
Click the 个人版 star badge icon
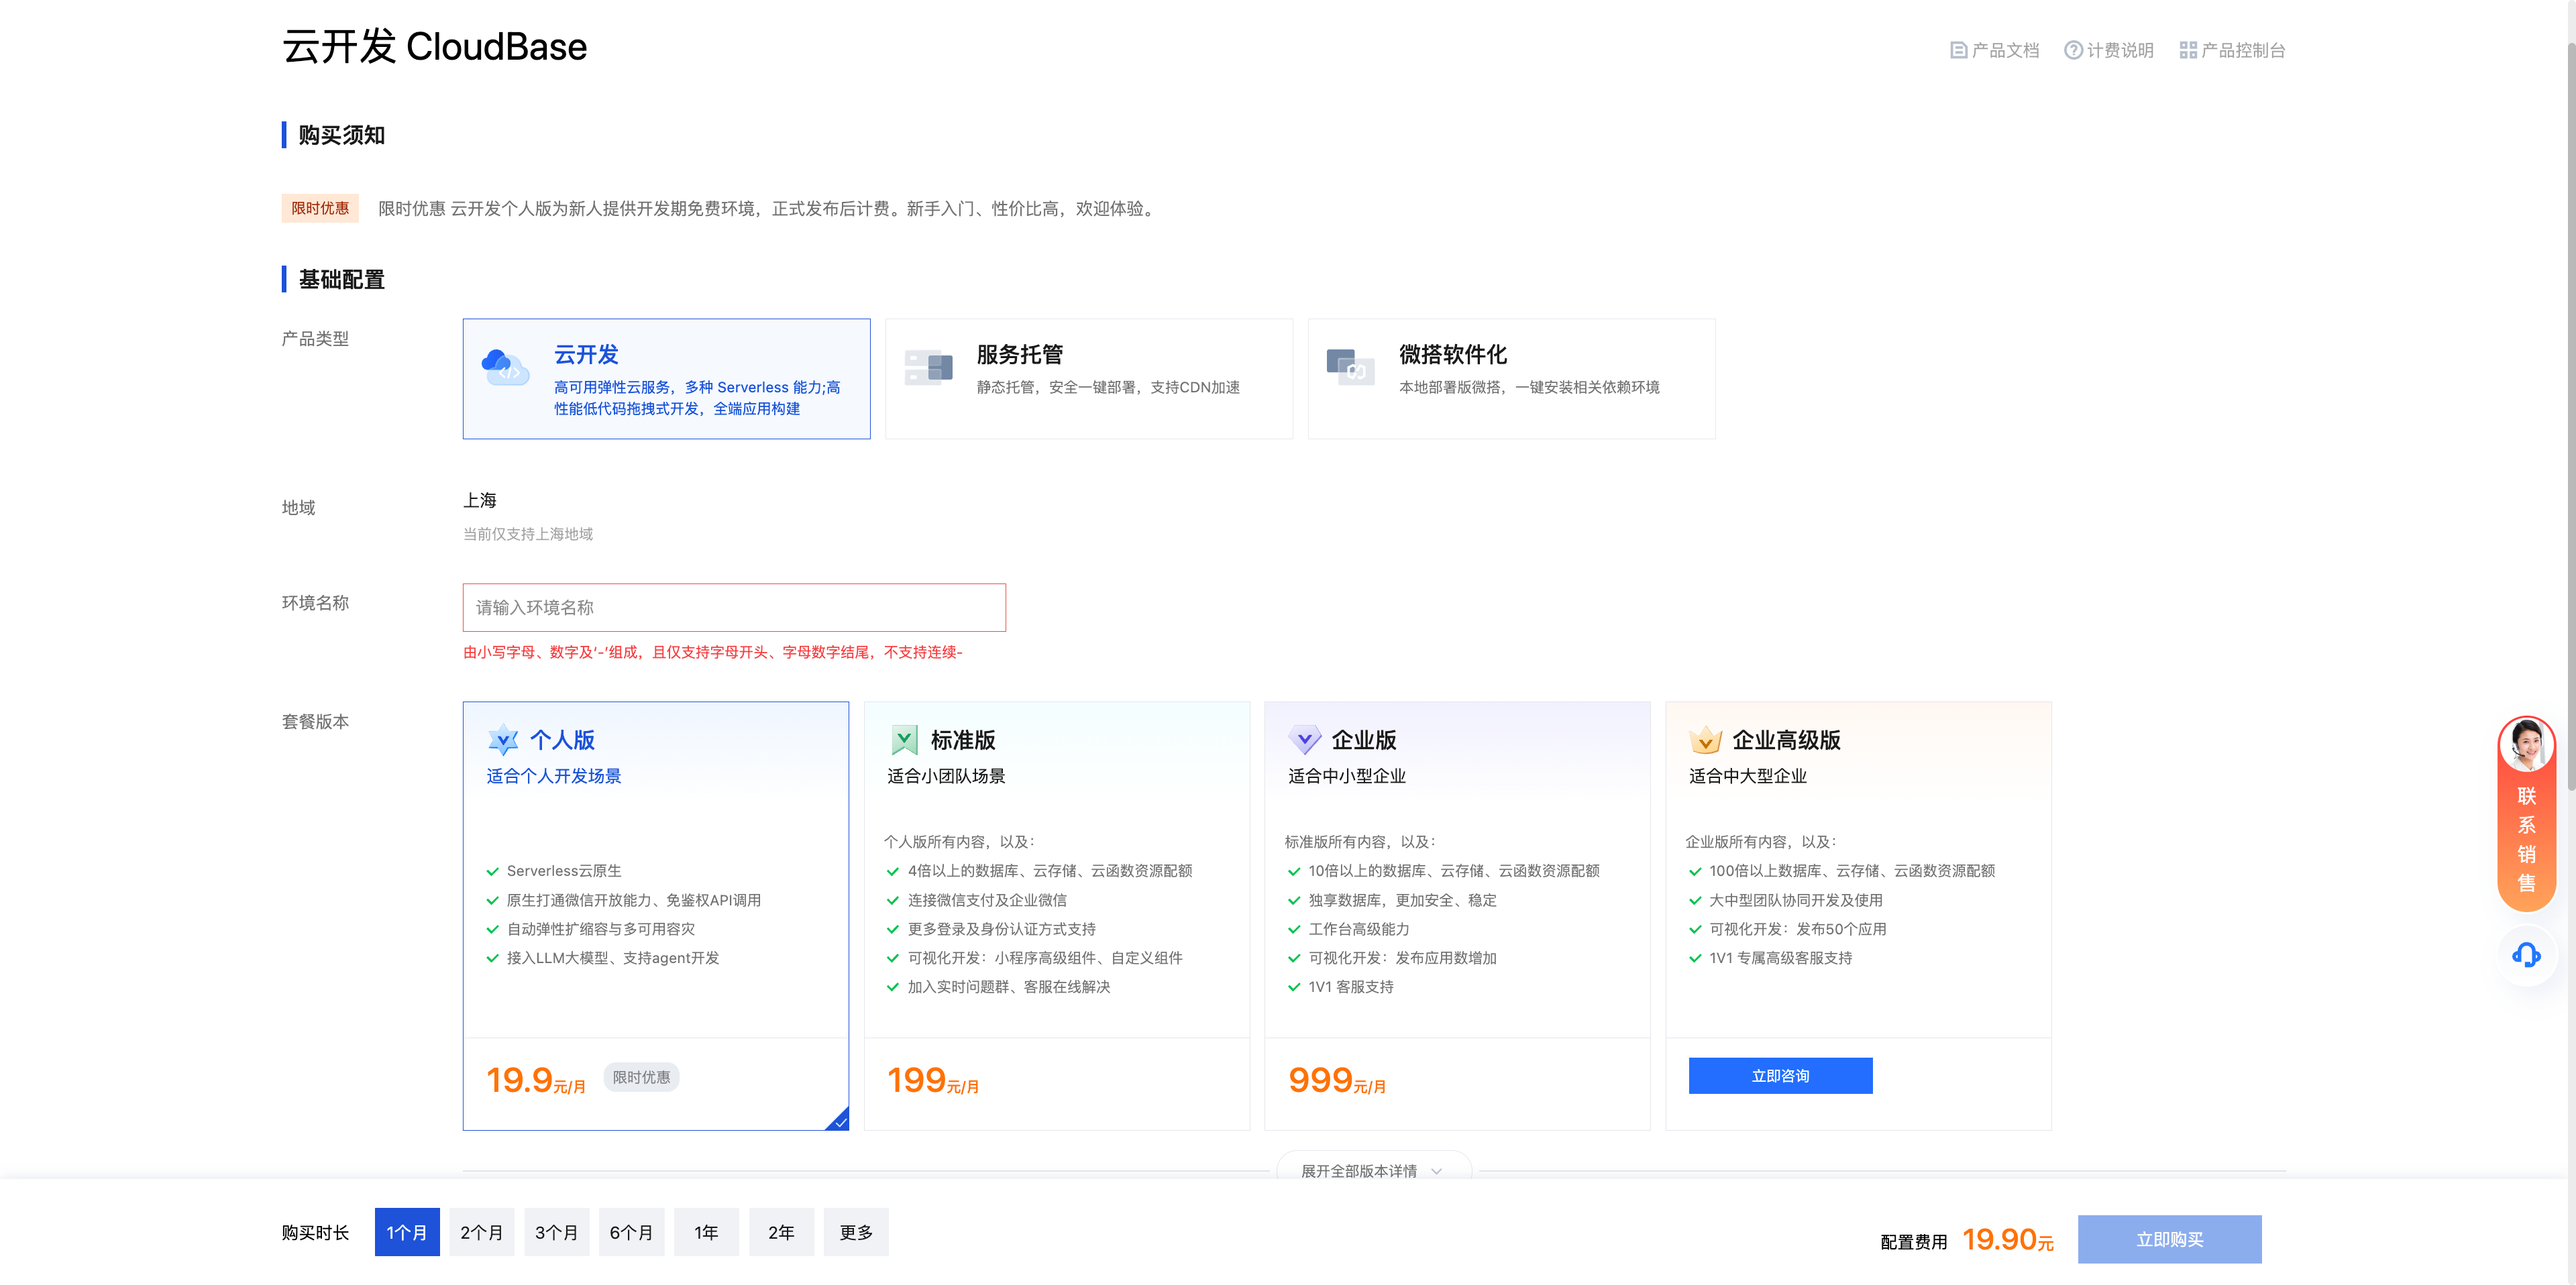point(503,740)
